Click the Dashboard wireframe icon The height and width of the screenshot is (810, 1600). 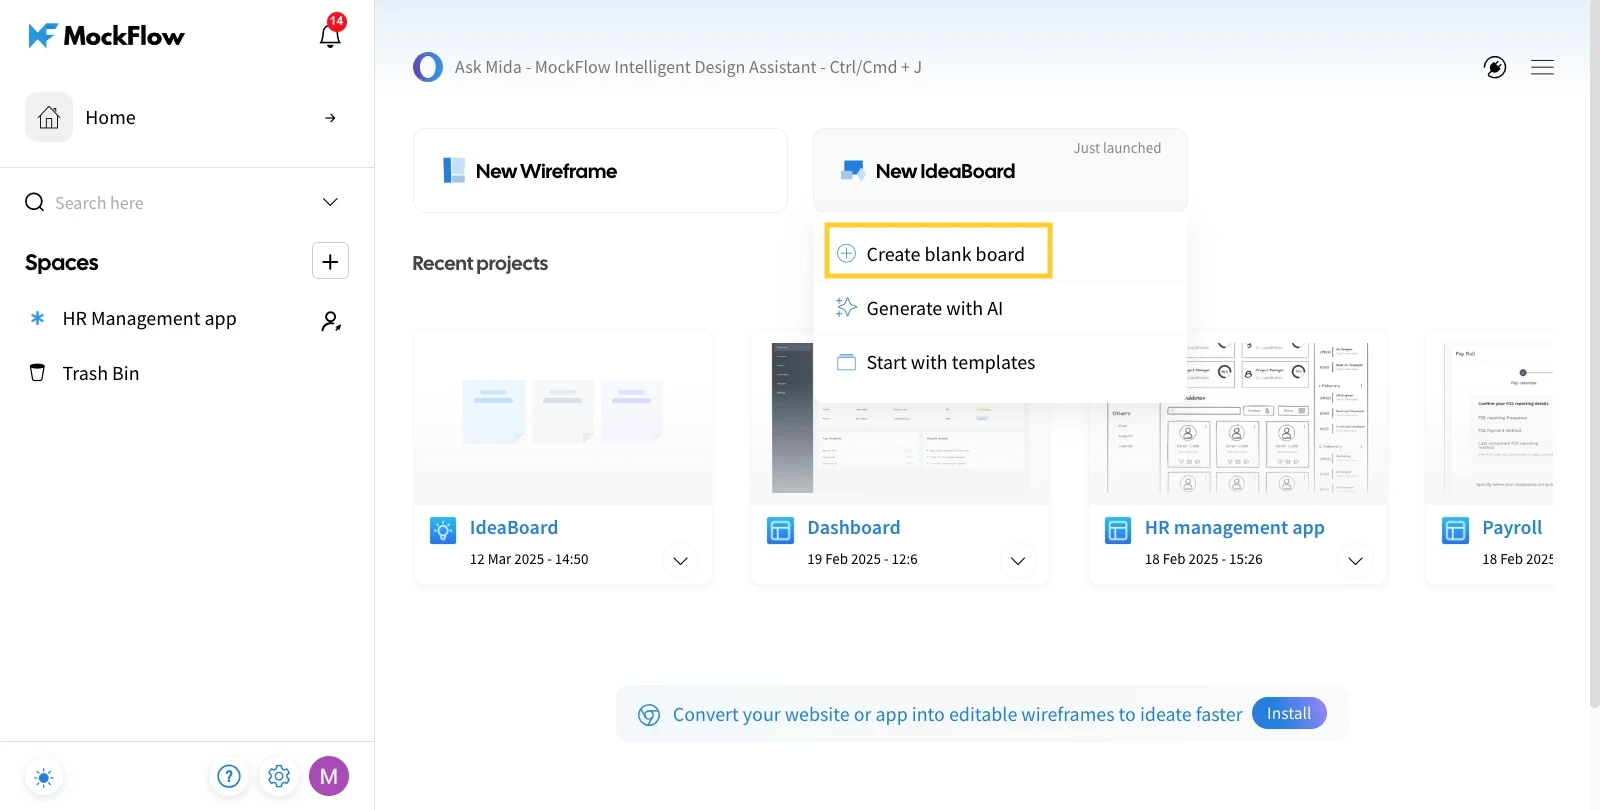point(780,530)
